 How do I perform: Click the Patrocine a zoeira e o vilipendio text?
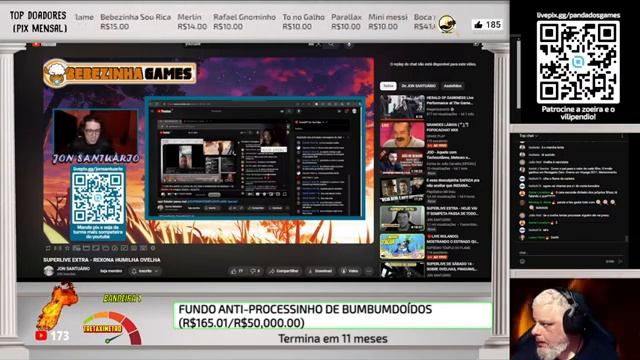tap(578, 113)
